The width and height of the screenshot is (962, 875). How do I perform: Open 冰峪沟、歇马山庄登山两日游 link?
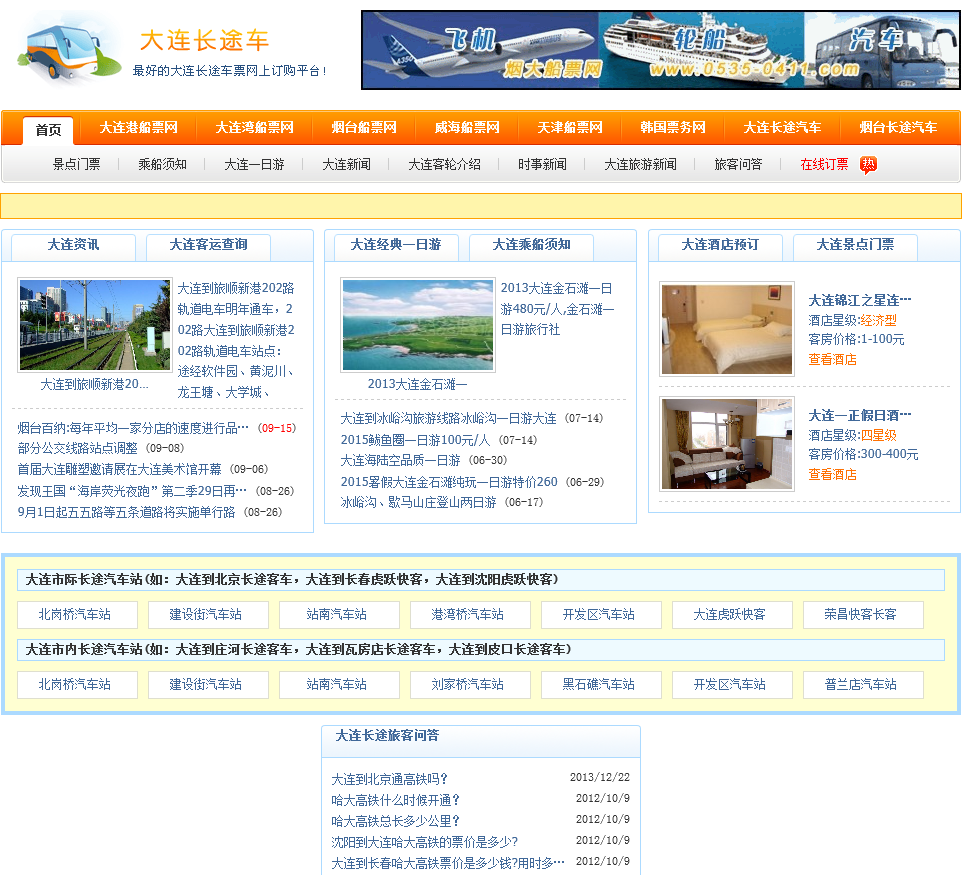pos(418,503)
